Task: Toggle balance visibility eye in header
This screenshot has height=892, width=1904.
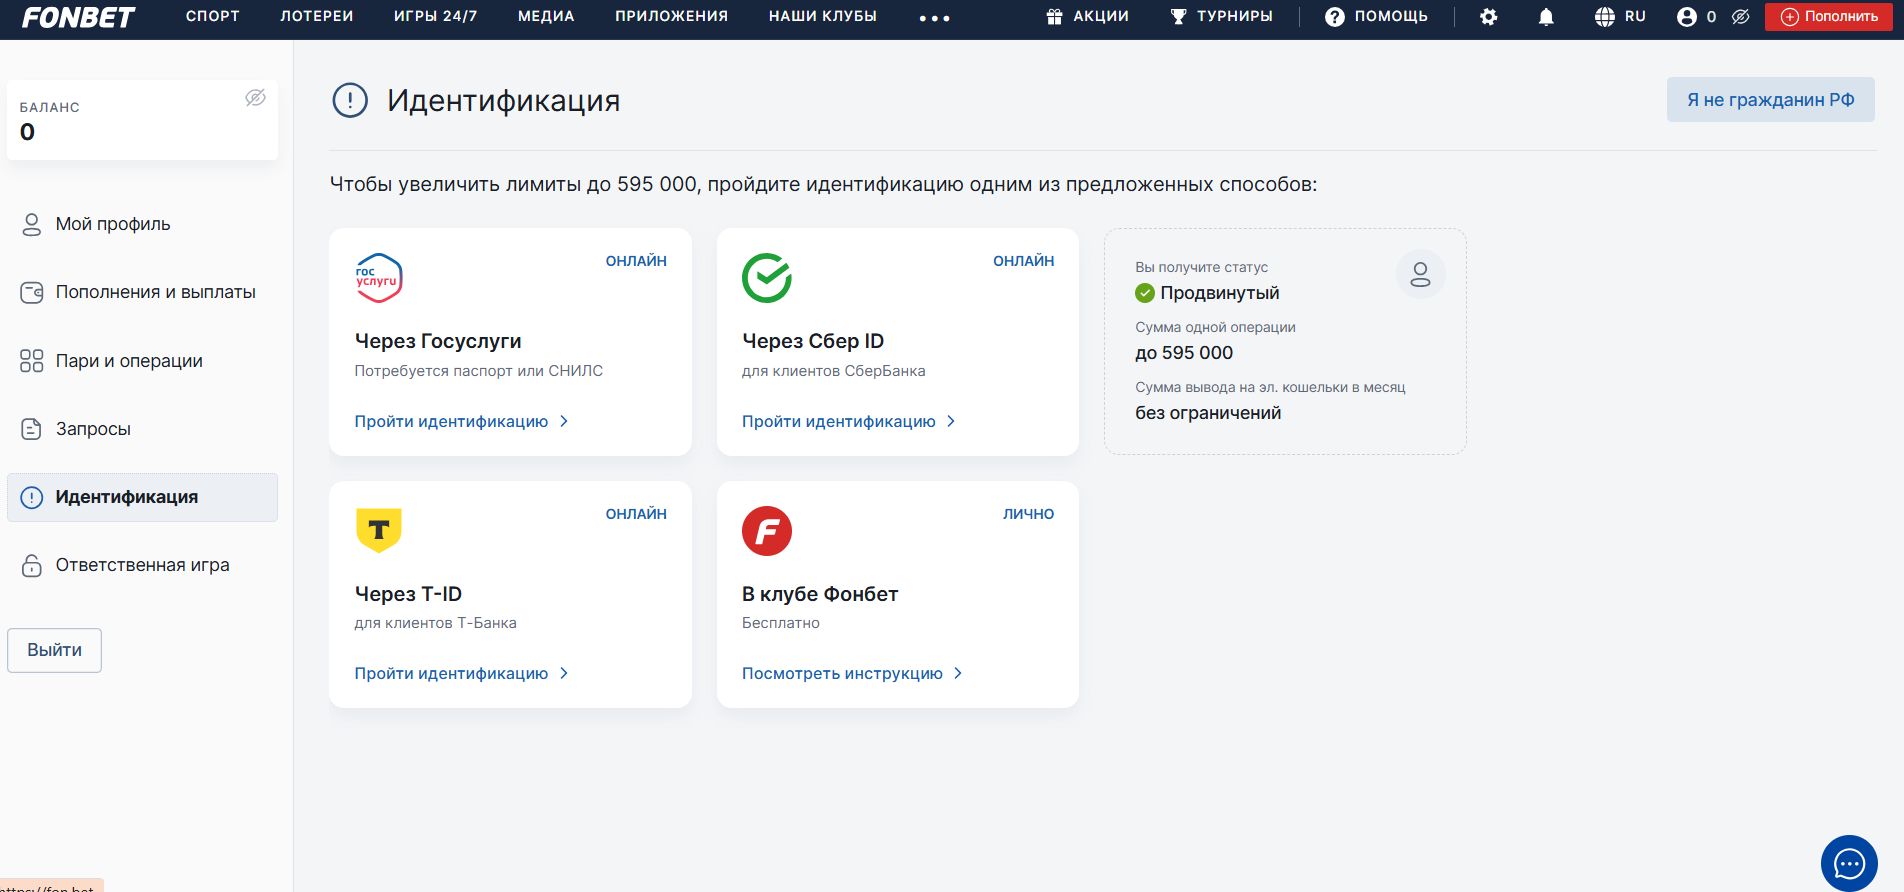Action: tap(1741, 17)
